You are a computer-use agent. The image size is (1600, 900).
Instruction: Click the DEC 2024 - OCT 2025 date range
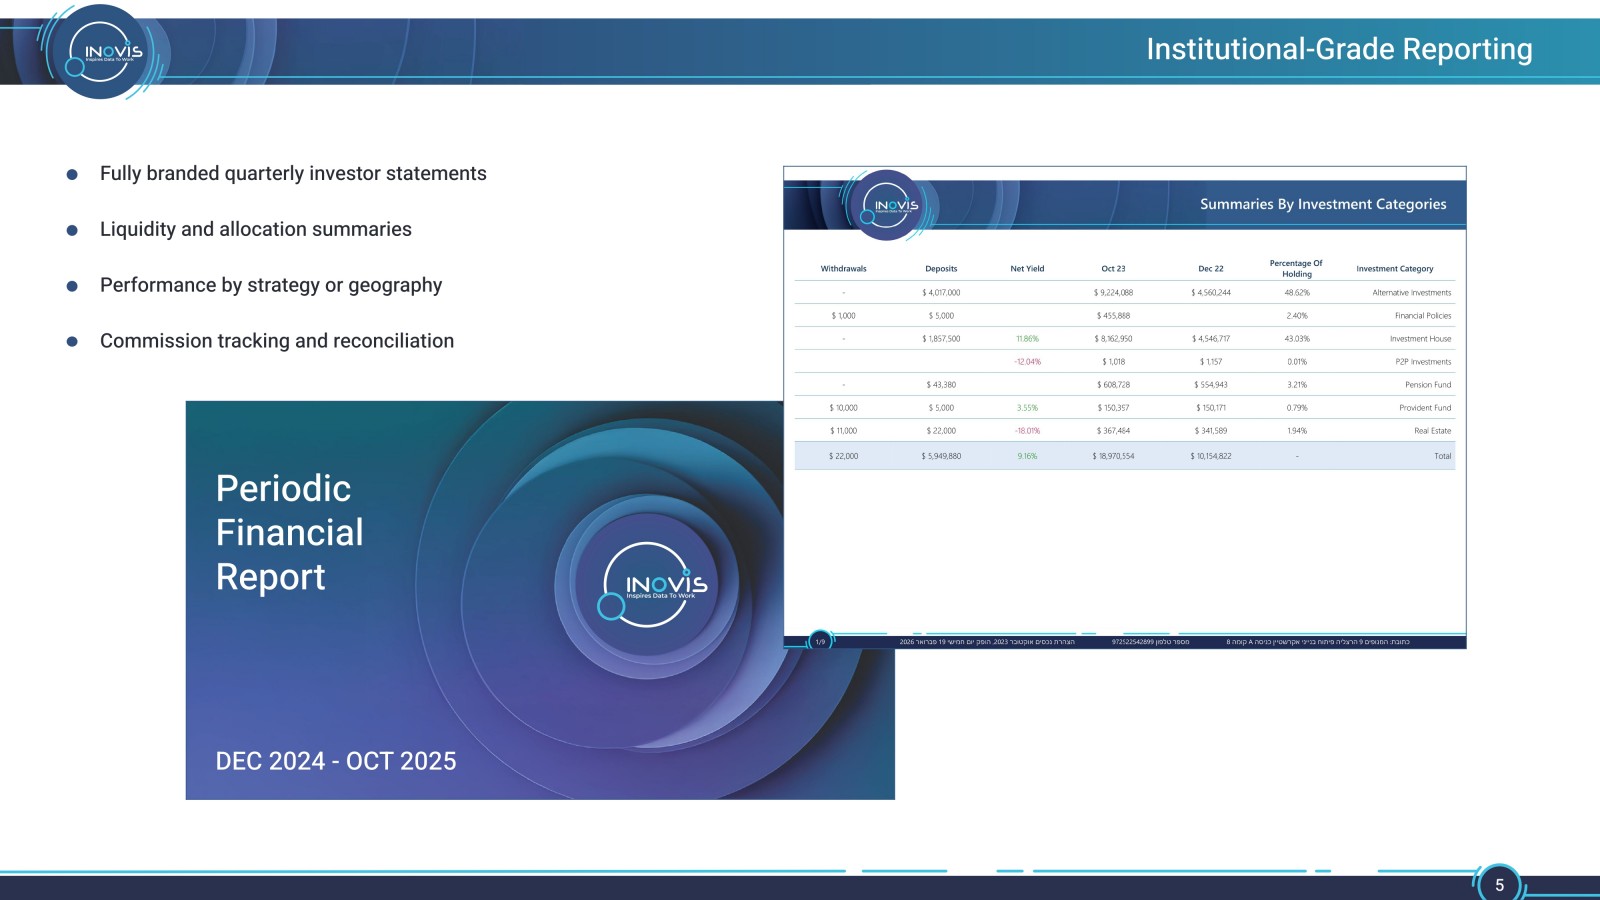point(336,761)
